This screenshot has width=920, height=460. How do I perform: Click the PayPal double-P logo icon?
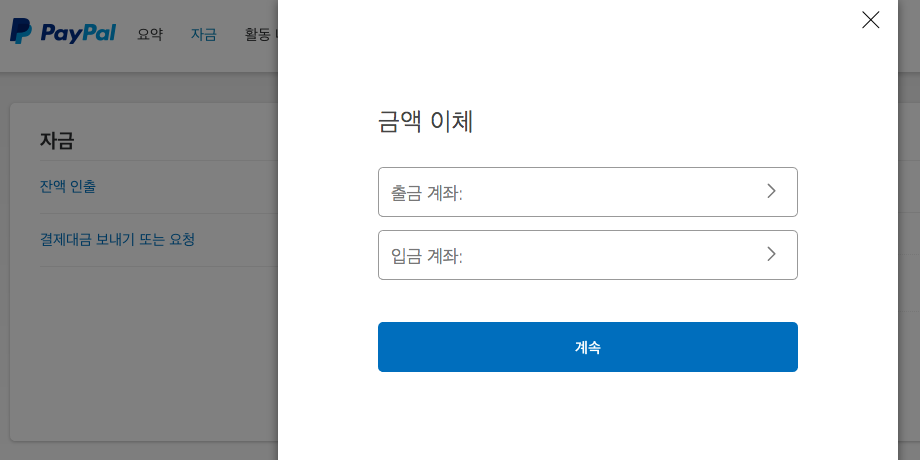tap(20, 32)
